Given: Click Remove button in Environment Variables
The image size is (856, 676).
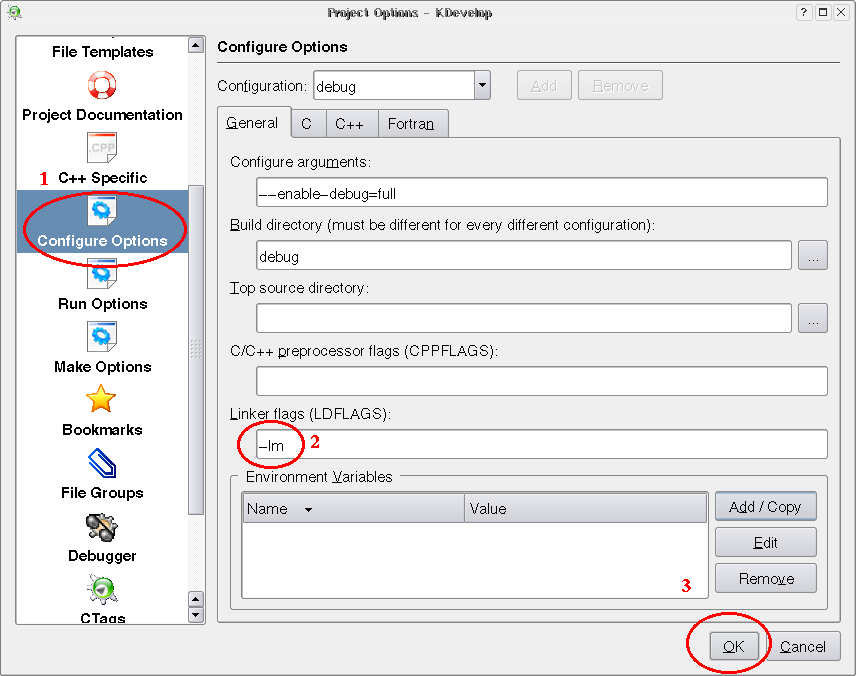Looking at the screenshot, I should [765, 578].
